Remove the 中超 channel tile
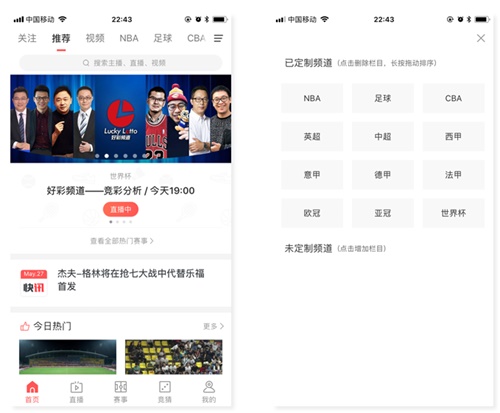 (x=383, y=137)
